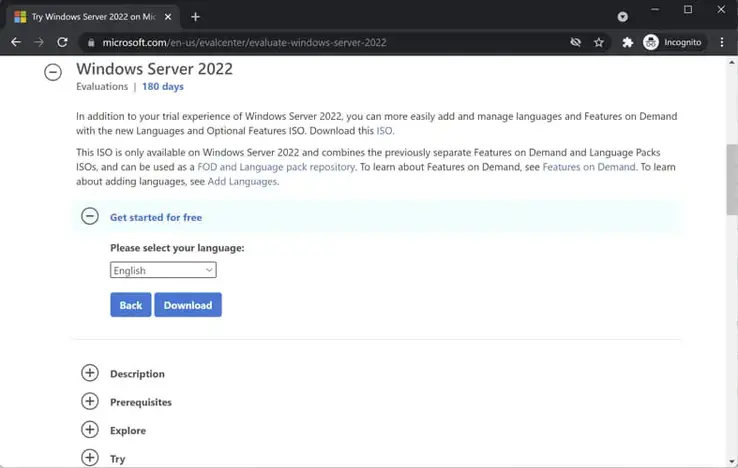Collapse the Windows Server 2022 section

pyautogui.click(x=53, y=72)
